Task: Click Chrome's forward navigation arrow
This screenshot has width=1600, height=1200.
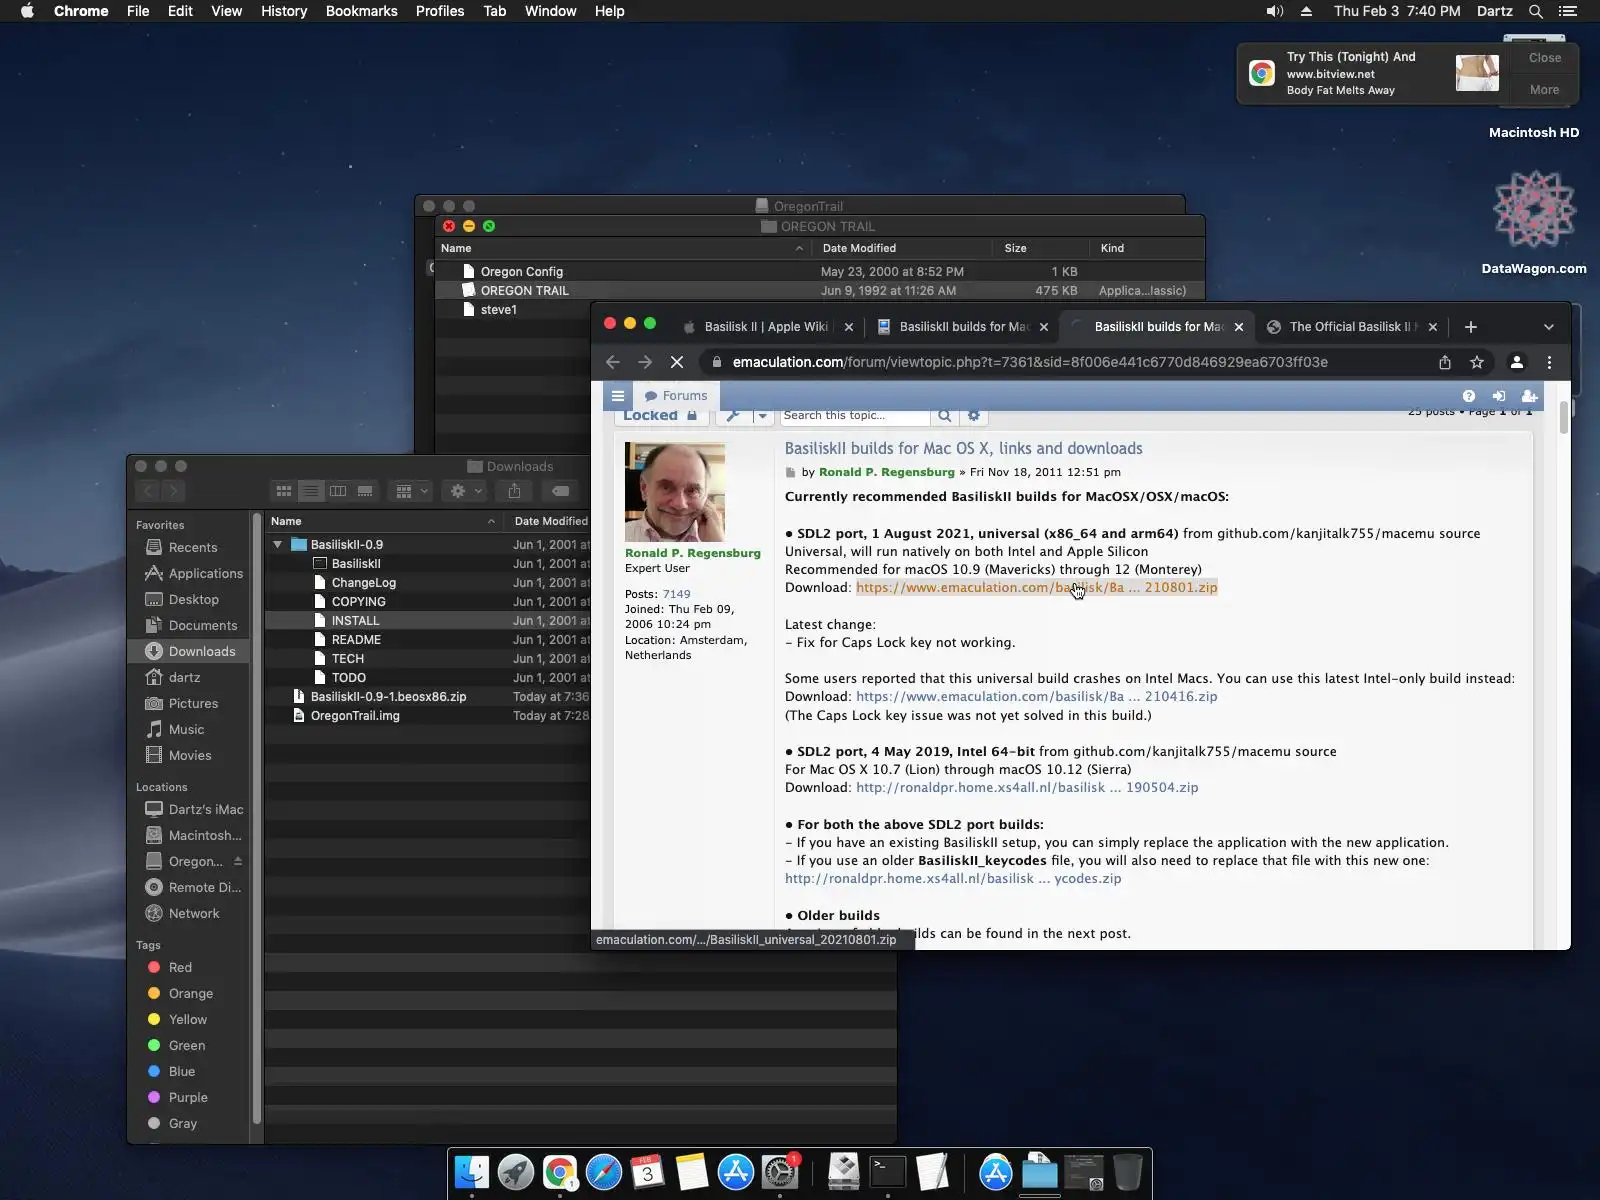Action: coord(645,362)
